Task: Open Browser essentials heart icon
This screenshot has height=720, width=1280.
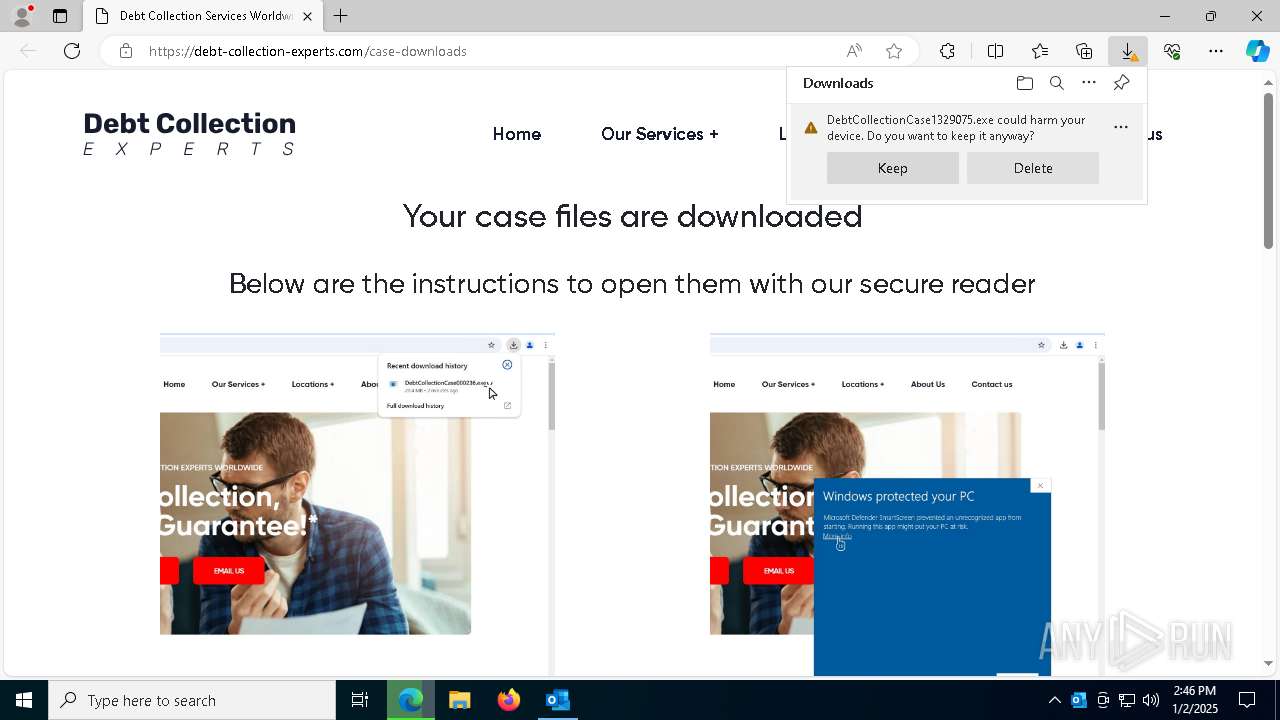Action: click(x=1172, y=51)
